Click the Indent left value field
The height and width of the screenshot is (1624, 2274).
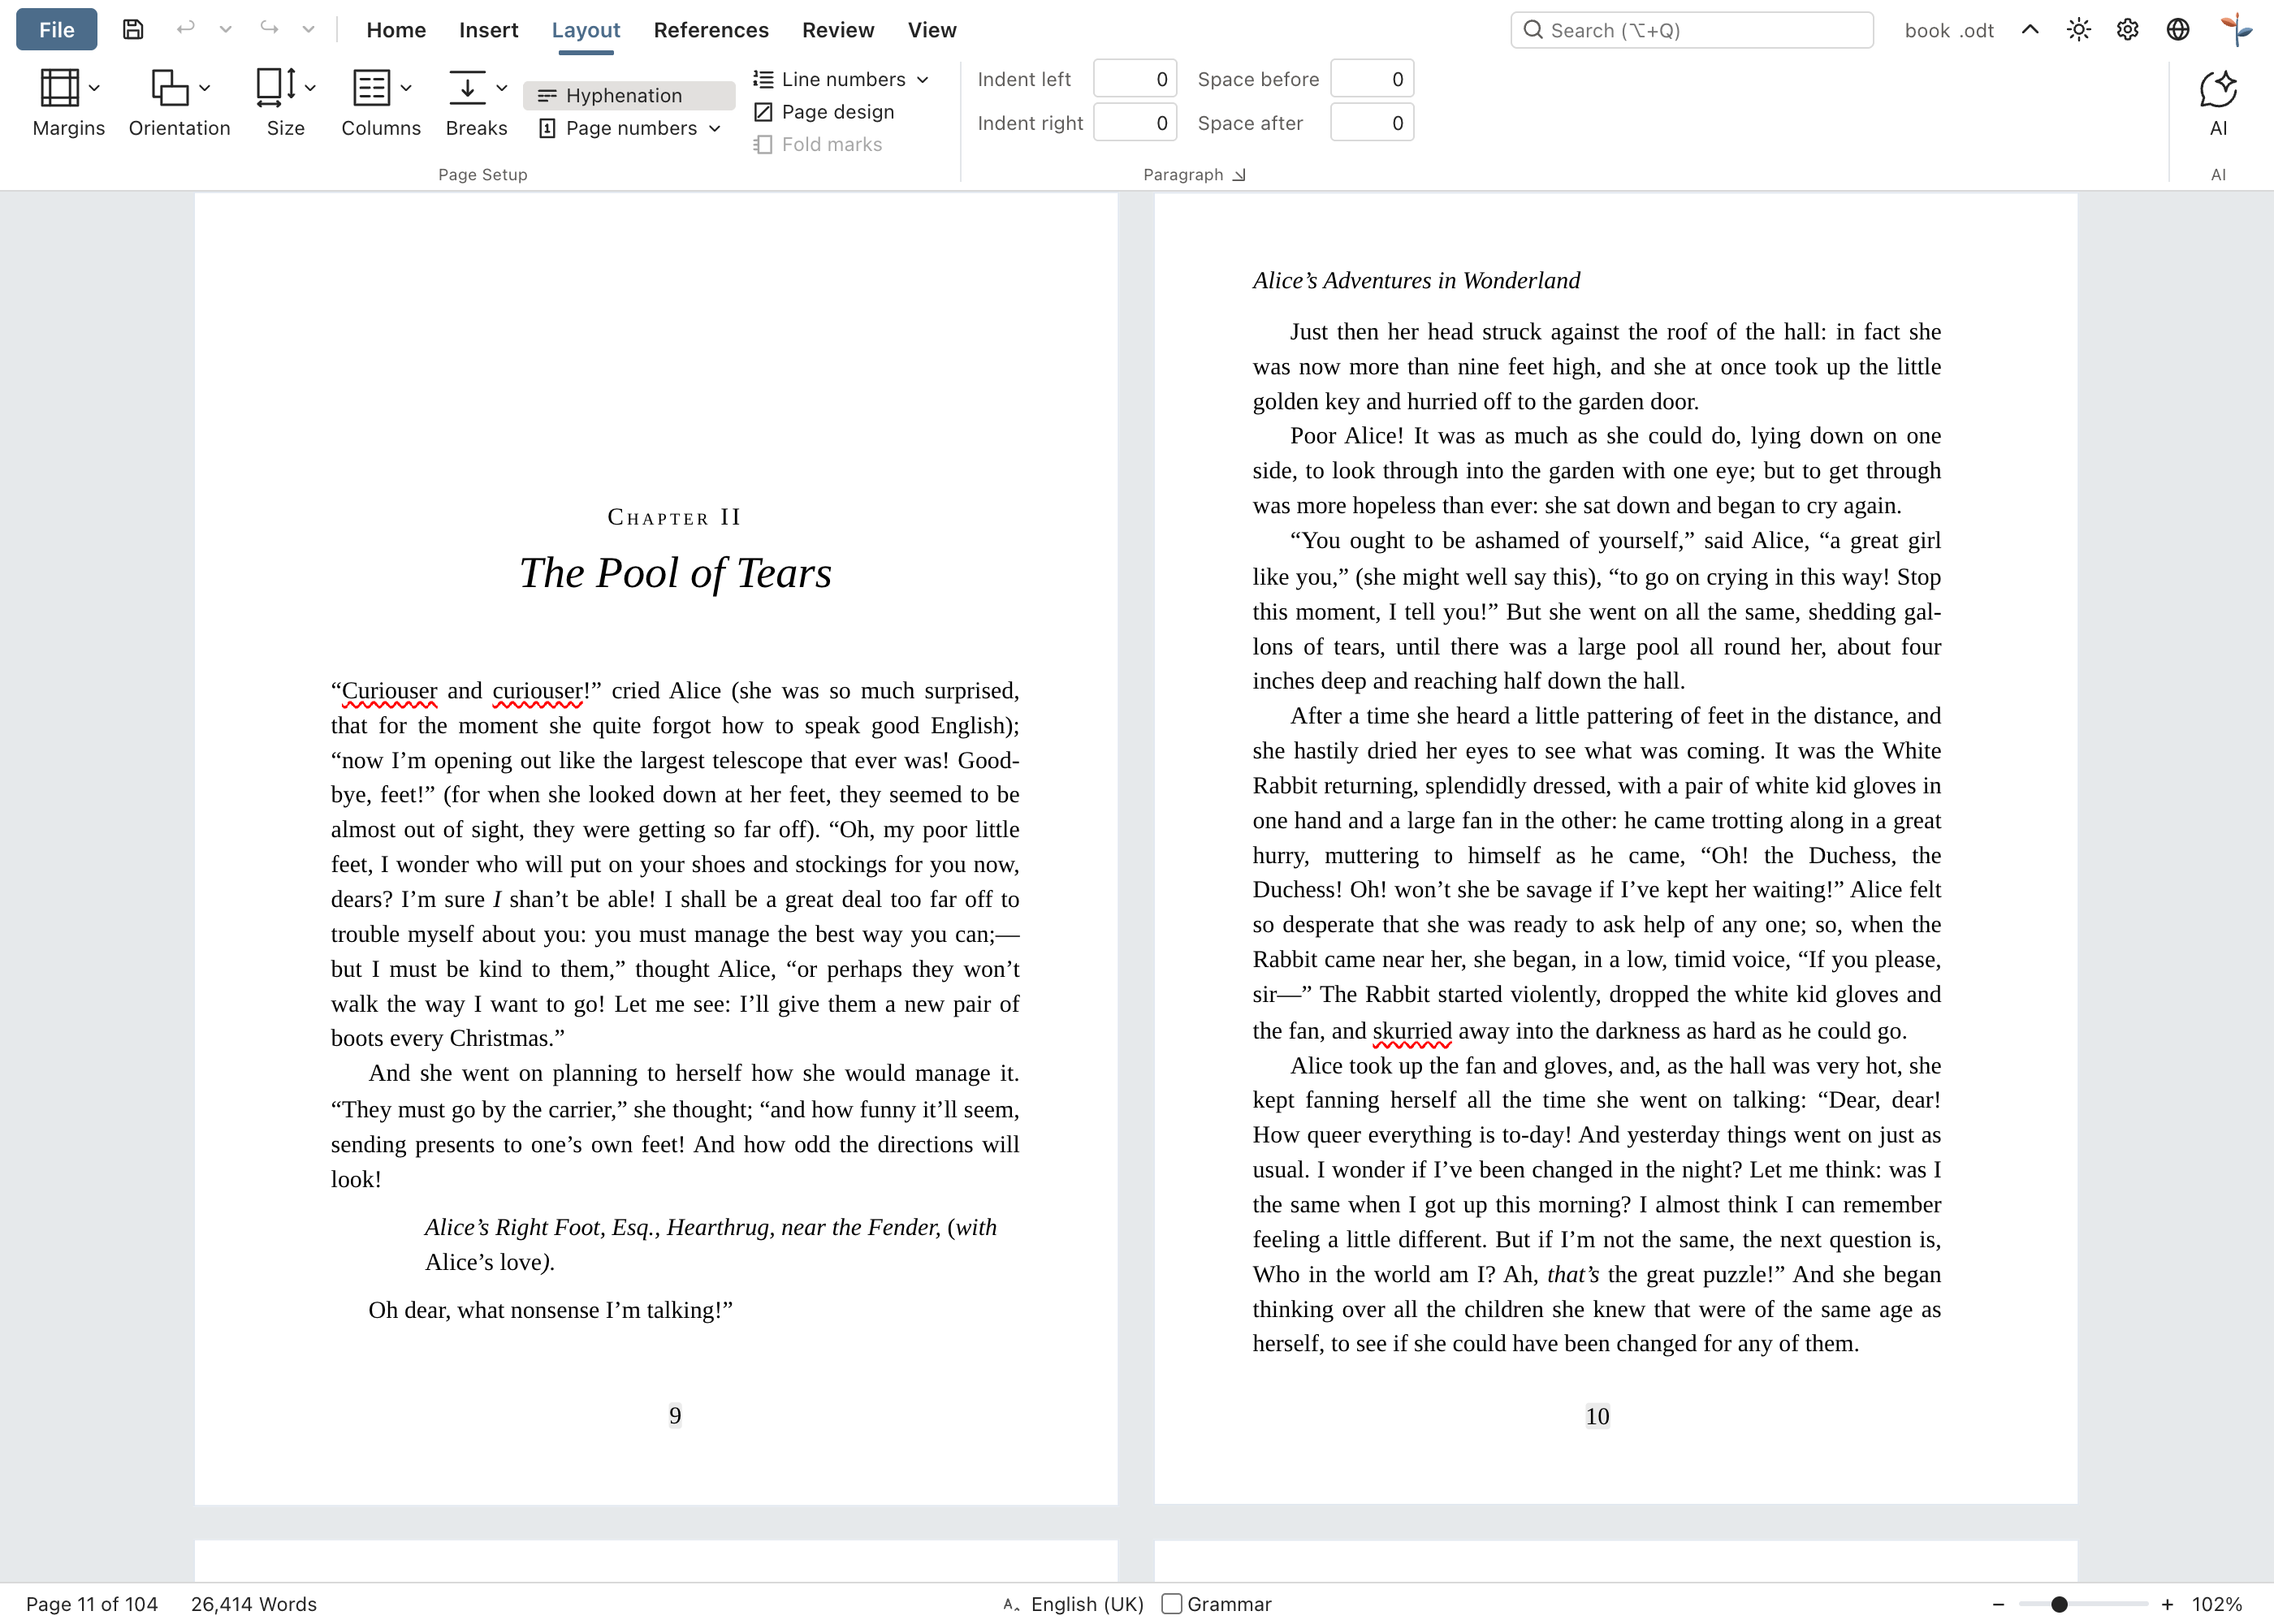coord(1135,79)
